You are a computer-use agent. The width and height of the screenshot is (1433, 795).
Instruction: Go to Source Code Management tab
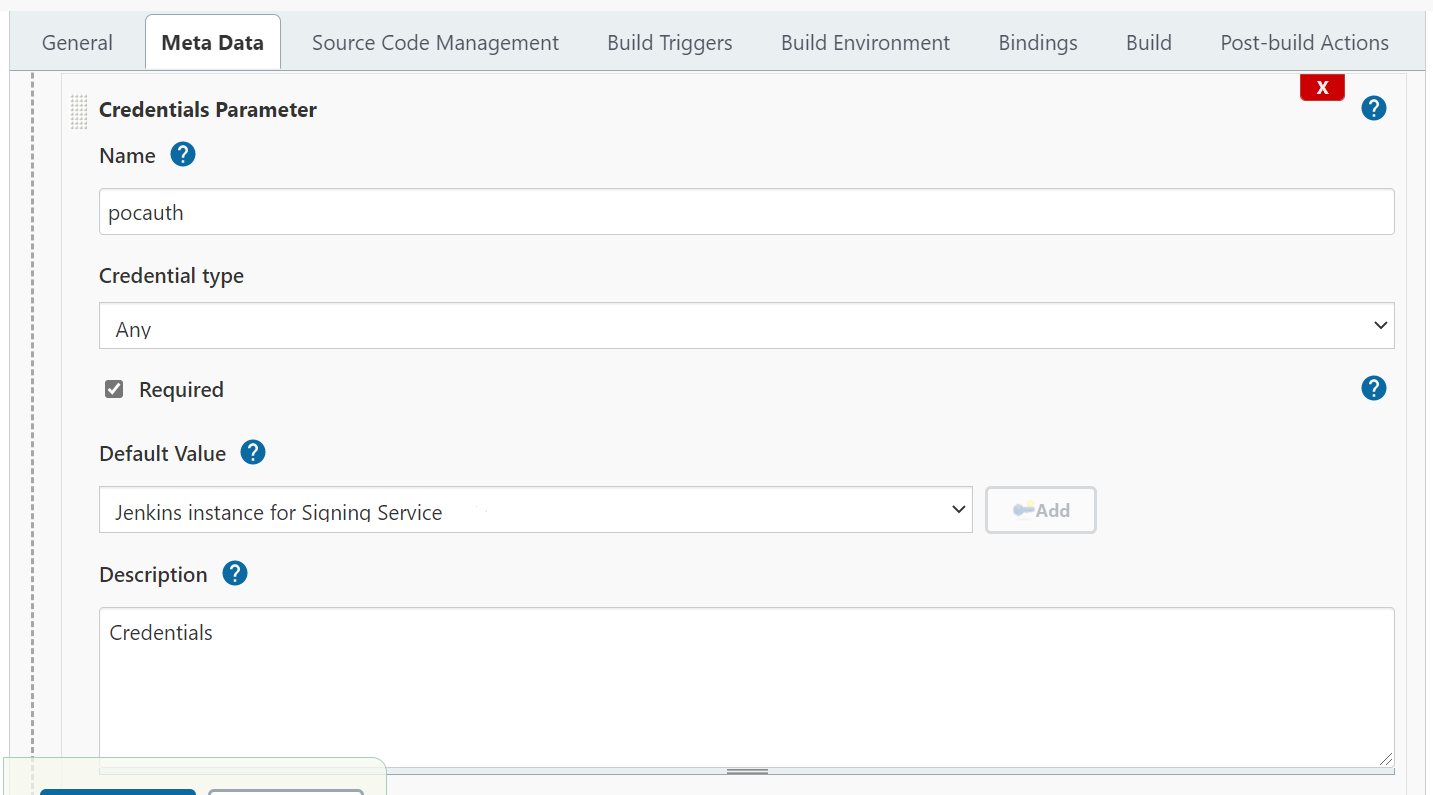click(435, 43)
